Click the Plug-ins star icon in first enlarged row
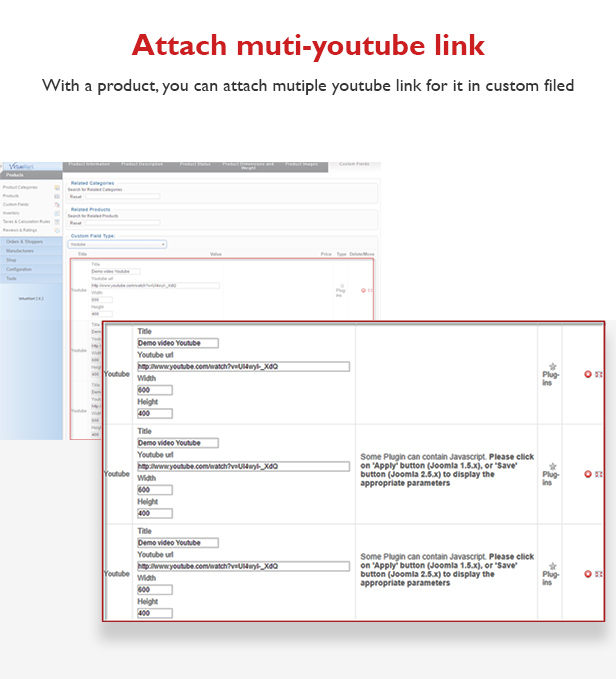Image resolution: width=616 pixels, height=679 pixels. point(552,366)
